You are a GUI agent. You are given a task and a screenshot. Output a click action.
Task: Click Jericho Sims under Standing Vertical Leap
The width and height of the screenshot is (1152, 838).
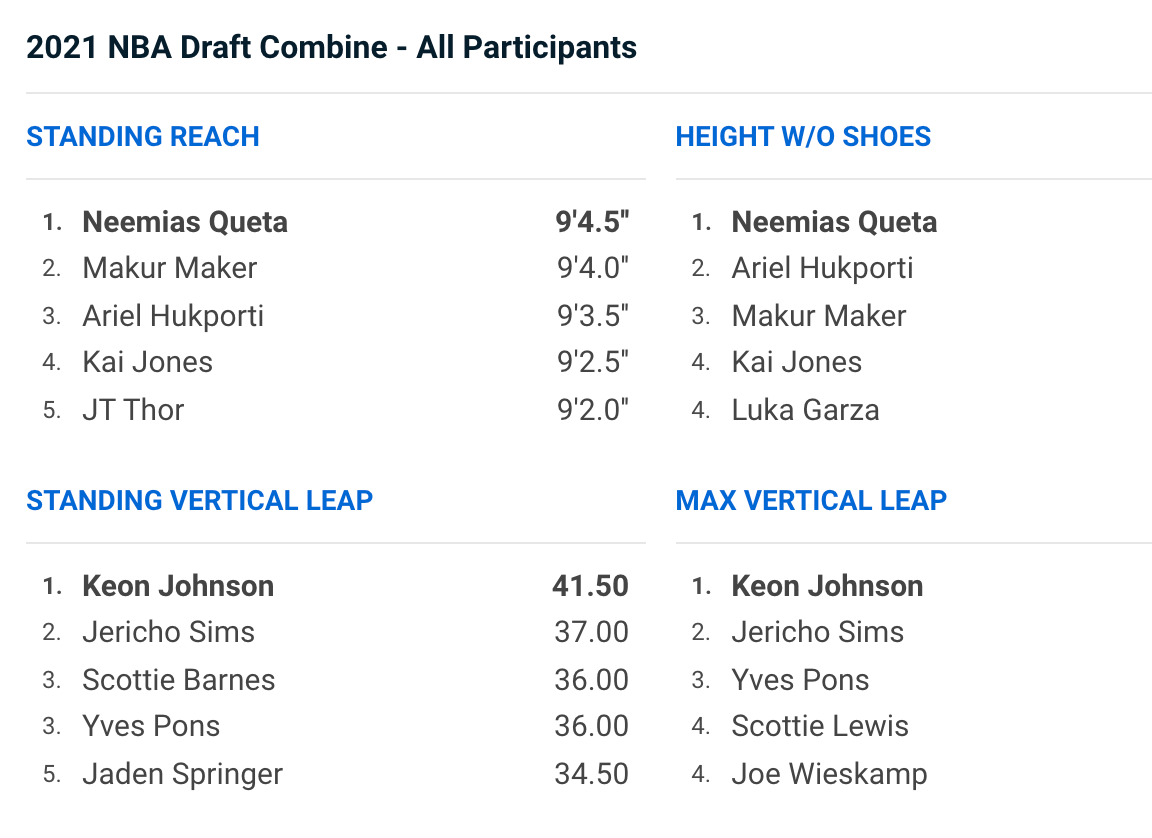[168, 632]
